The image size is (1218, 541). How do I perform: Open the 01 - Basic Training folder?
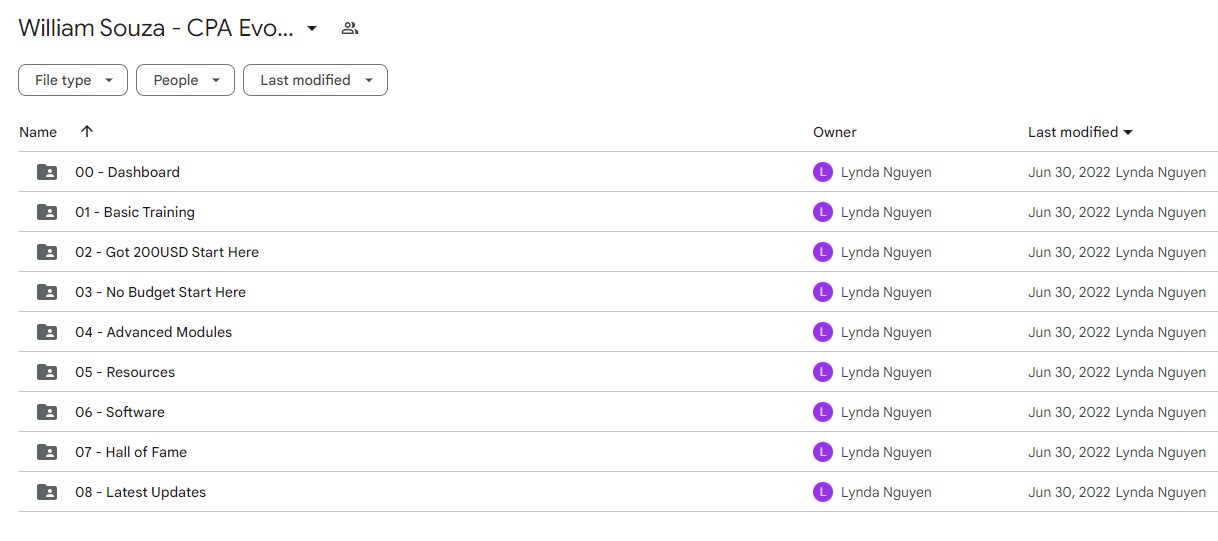pyautogui.click(x=135, y=212)
